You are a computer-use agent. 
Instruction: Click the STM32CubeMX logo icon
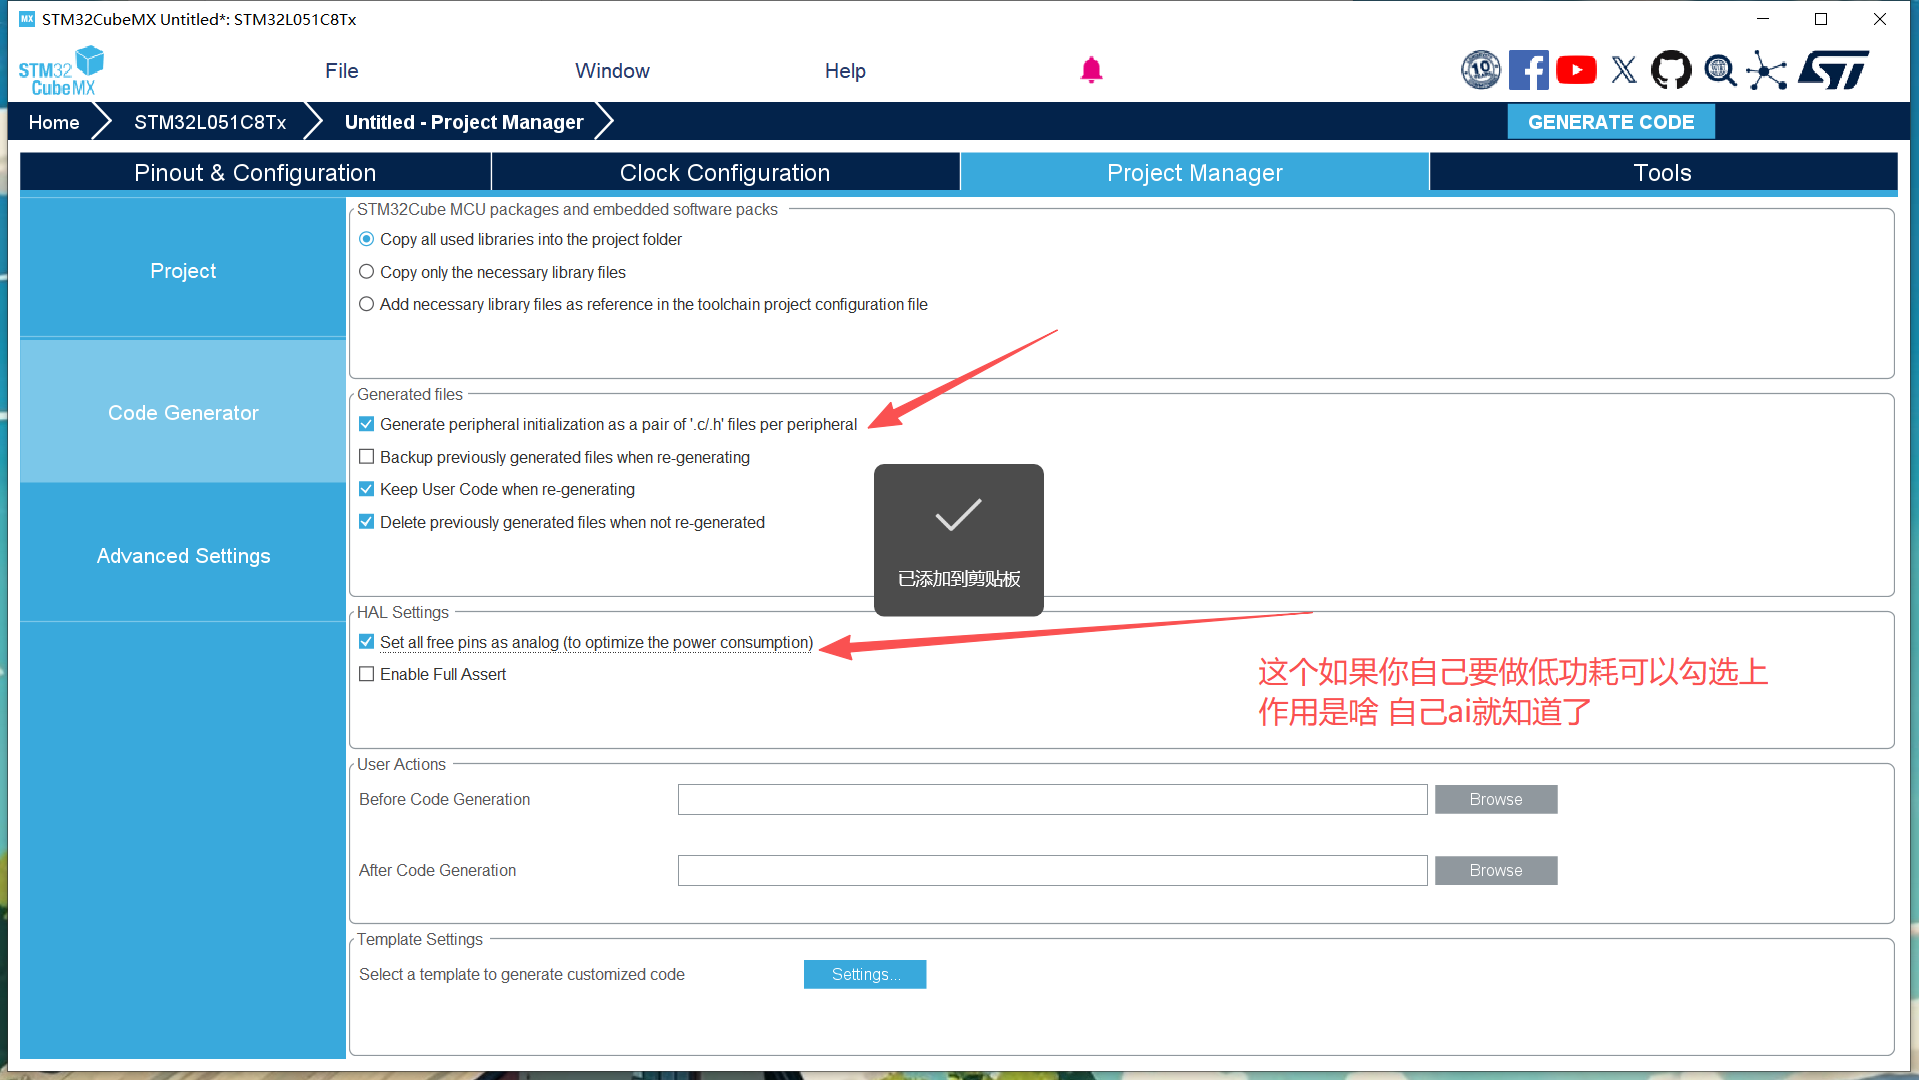[61, 71]
